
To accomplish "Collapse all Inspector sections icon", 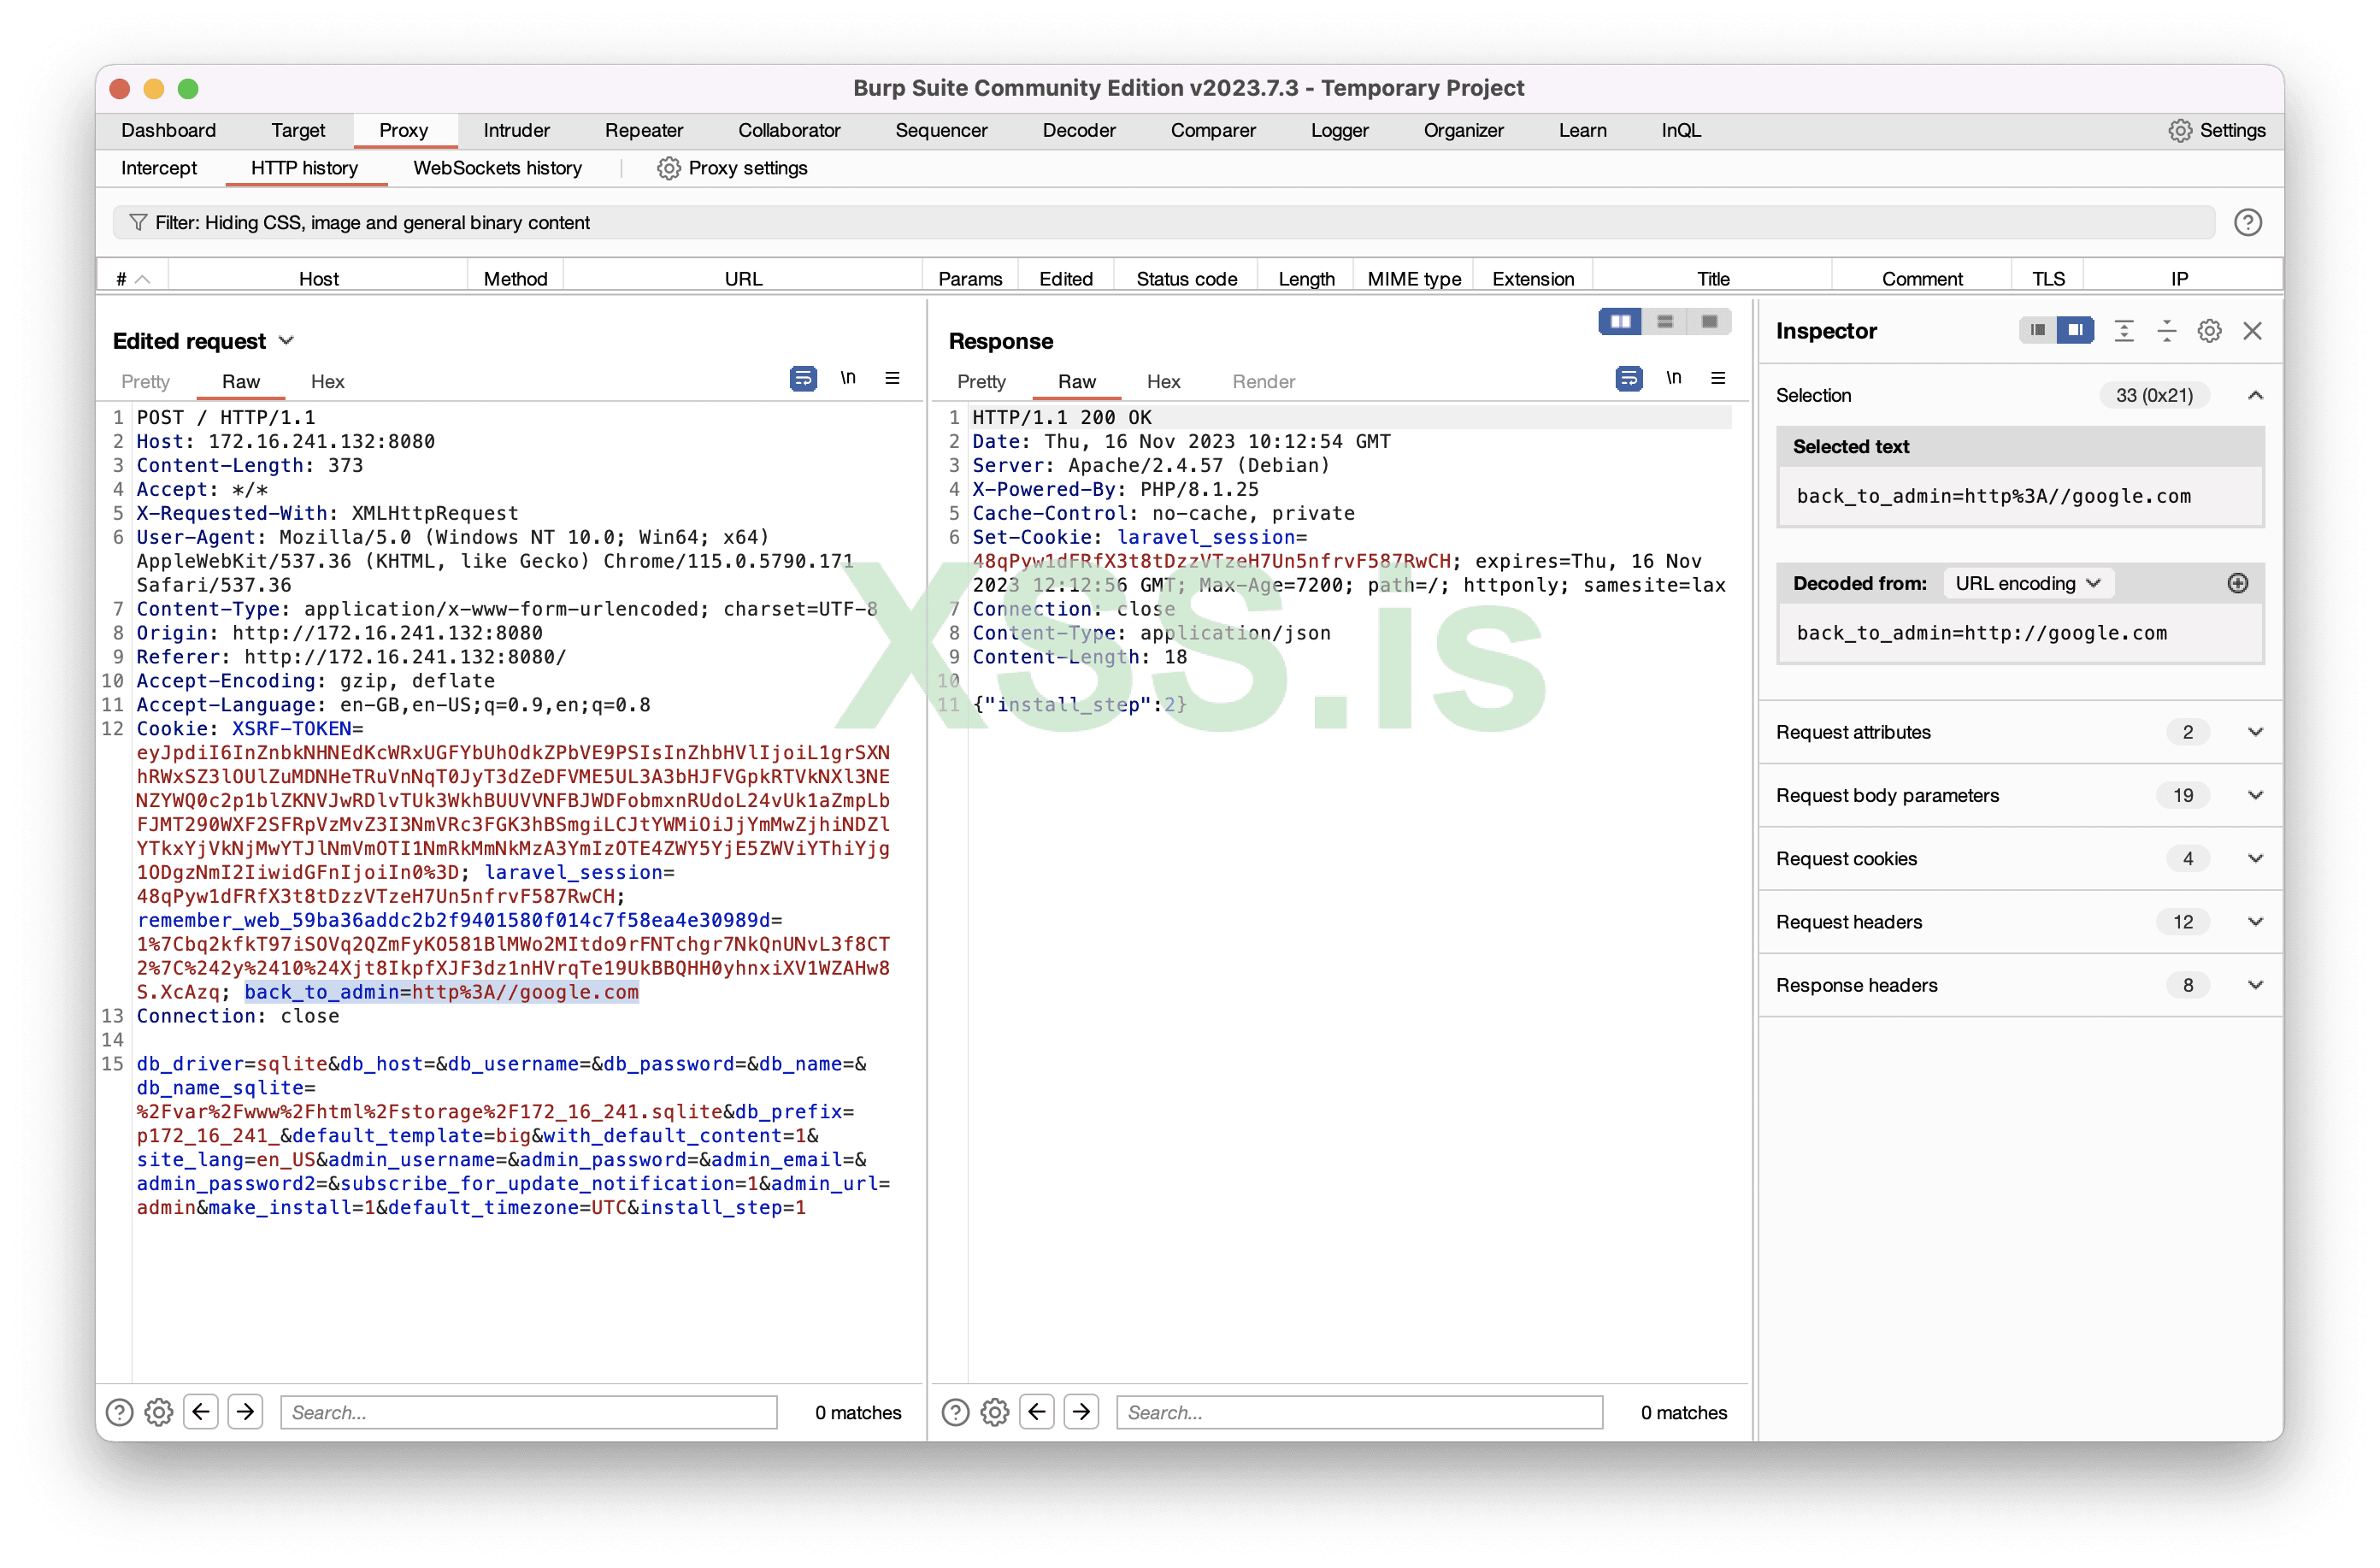I will [2166, 331].
